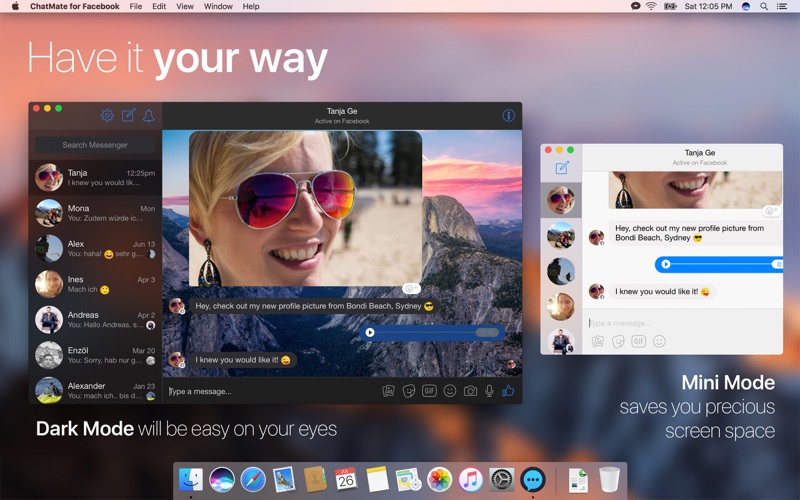Open the Window menu

[x=218, y=6]
